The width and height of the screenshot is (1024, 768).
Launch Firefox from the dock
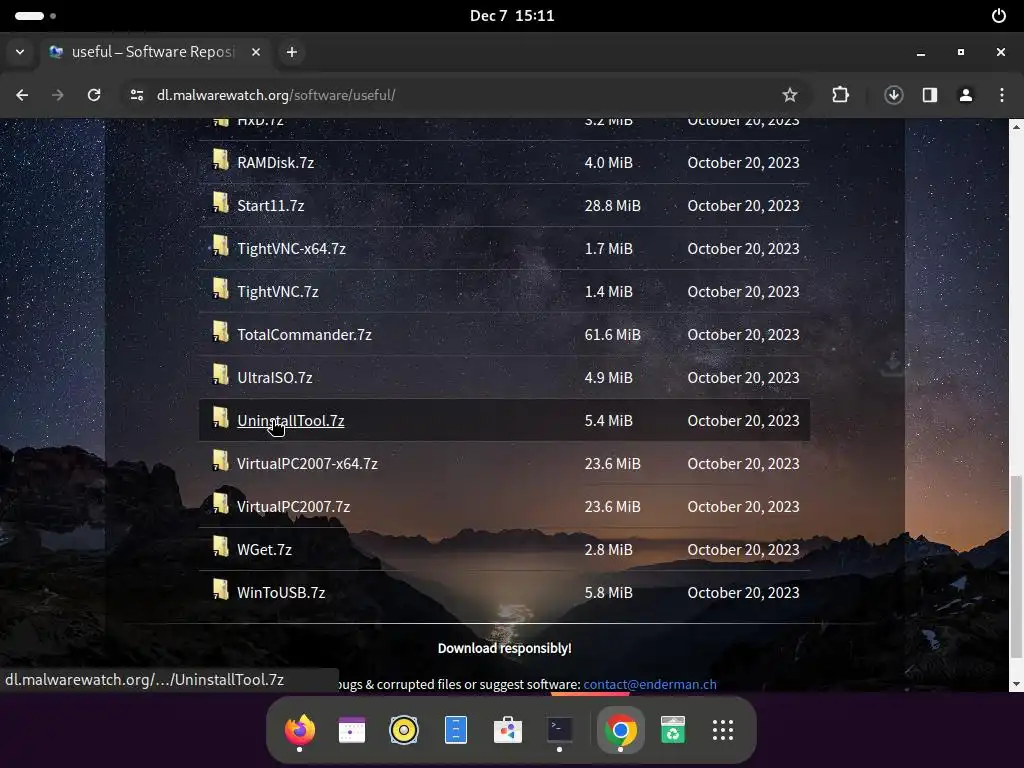tap(300, 729)
